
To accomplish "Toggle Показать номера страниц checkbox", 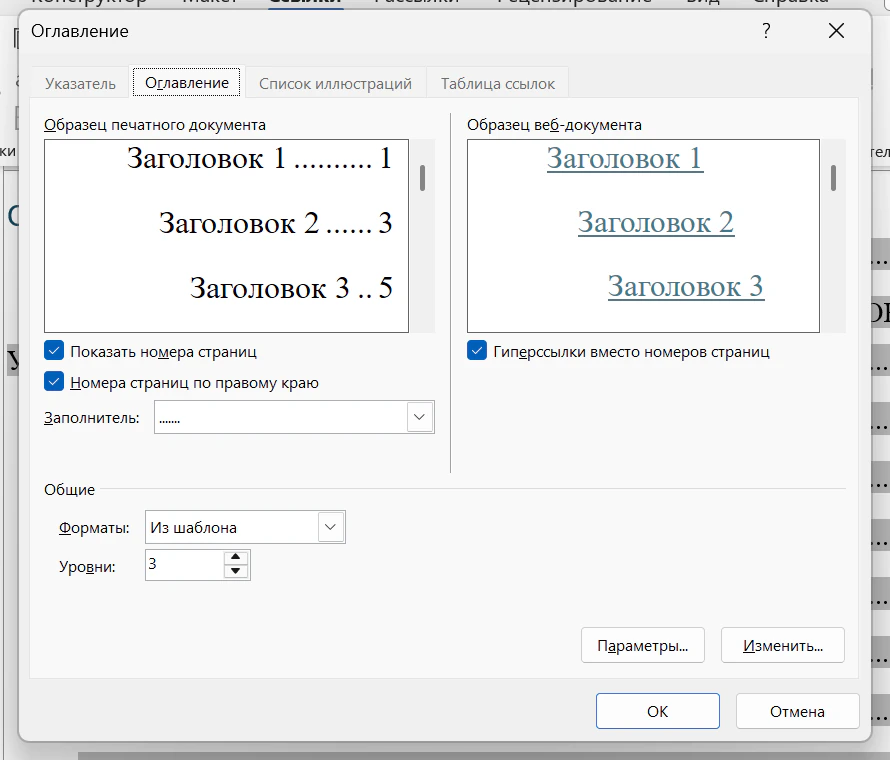I will click(x=54, y=351).
